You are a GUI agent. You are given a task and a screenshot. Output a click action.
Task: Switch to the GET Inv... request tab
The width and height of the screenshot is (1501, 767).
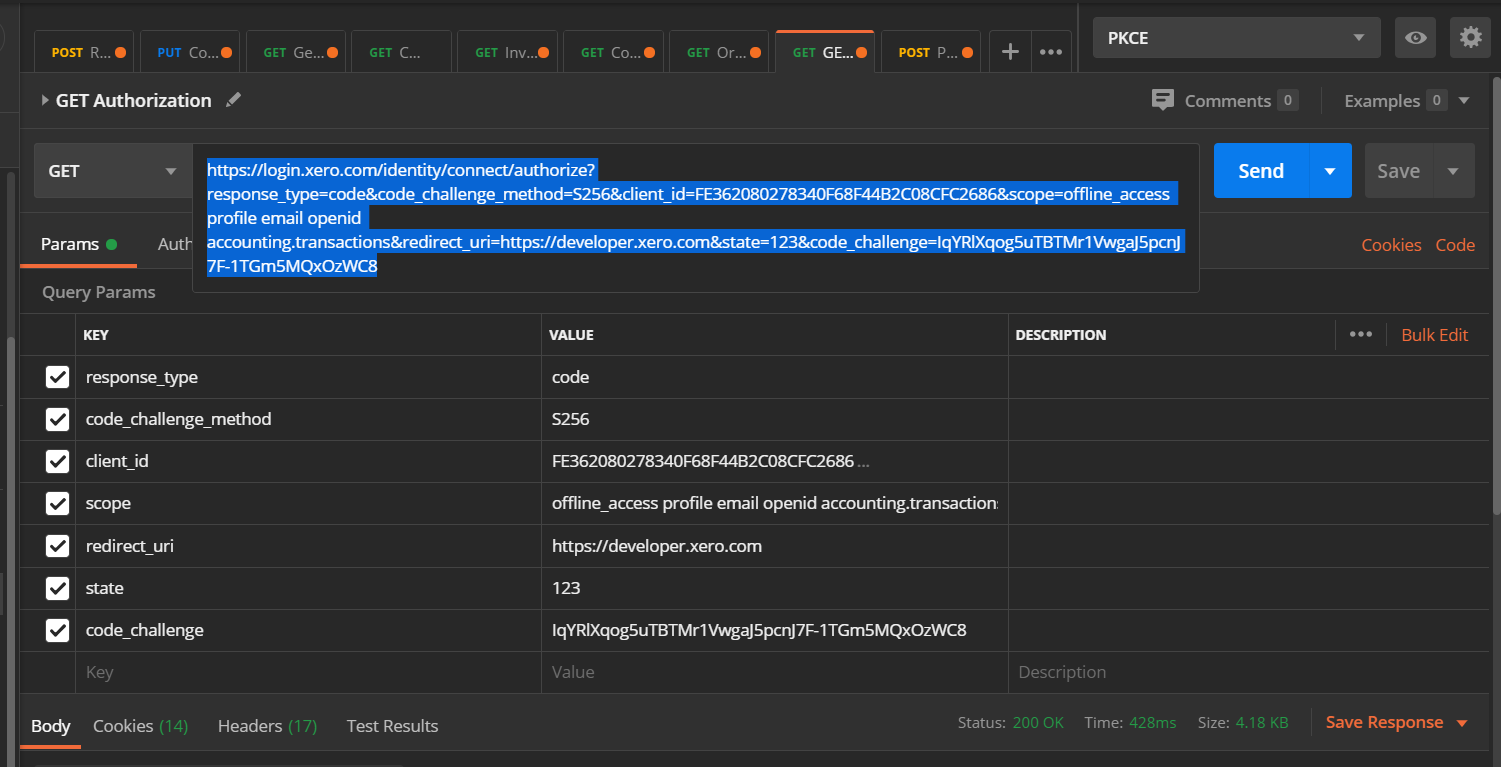point(506,52)
